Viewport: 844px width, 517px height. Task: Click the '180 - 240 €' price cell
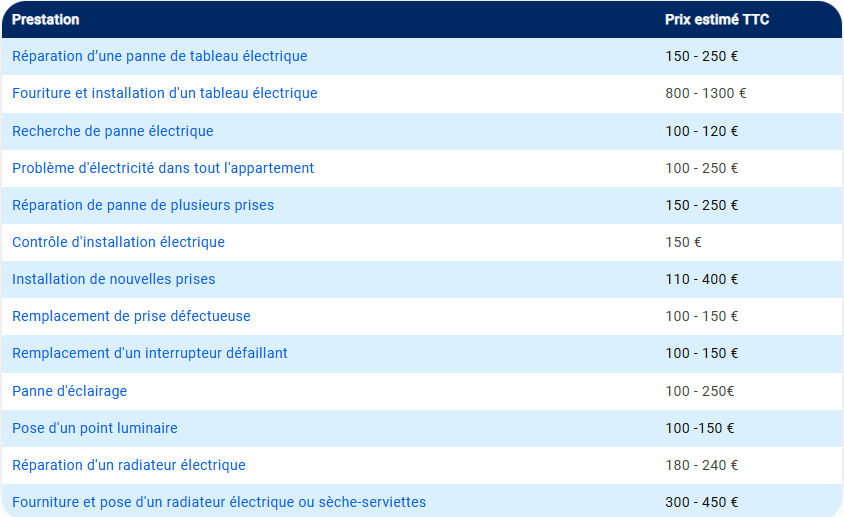[701, 465]
